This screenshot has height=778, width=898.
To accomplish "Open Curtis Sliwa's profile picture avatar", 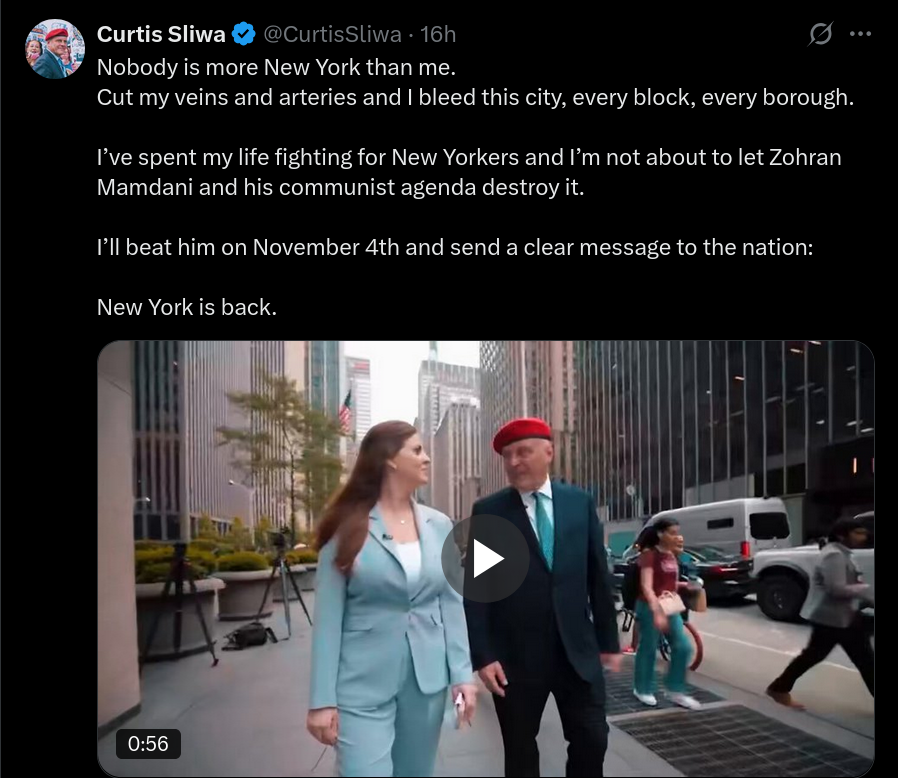I will tap(54, 49).
